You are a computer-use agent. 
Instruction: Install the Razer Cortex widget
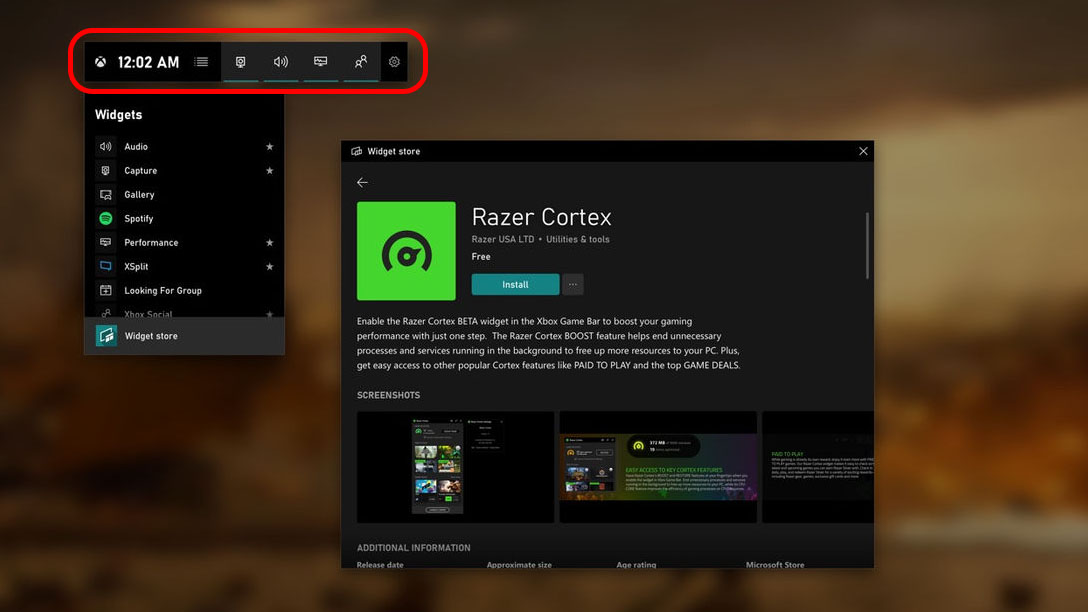[x=514, y=284]
